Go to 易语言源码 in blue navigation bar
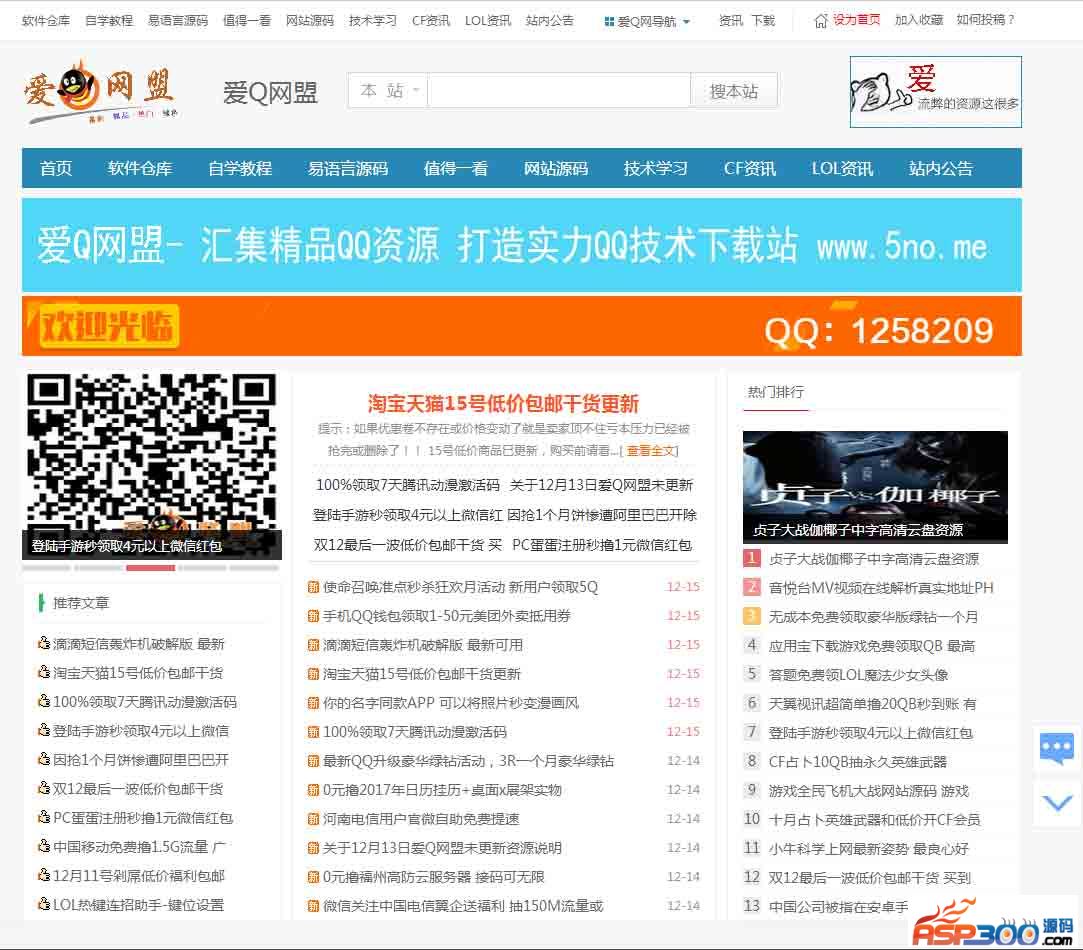This screenshot has width=1083, height=950. tap(348, 168)
